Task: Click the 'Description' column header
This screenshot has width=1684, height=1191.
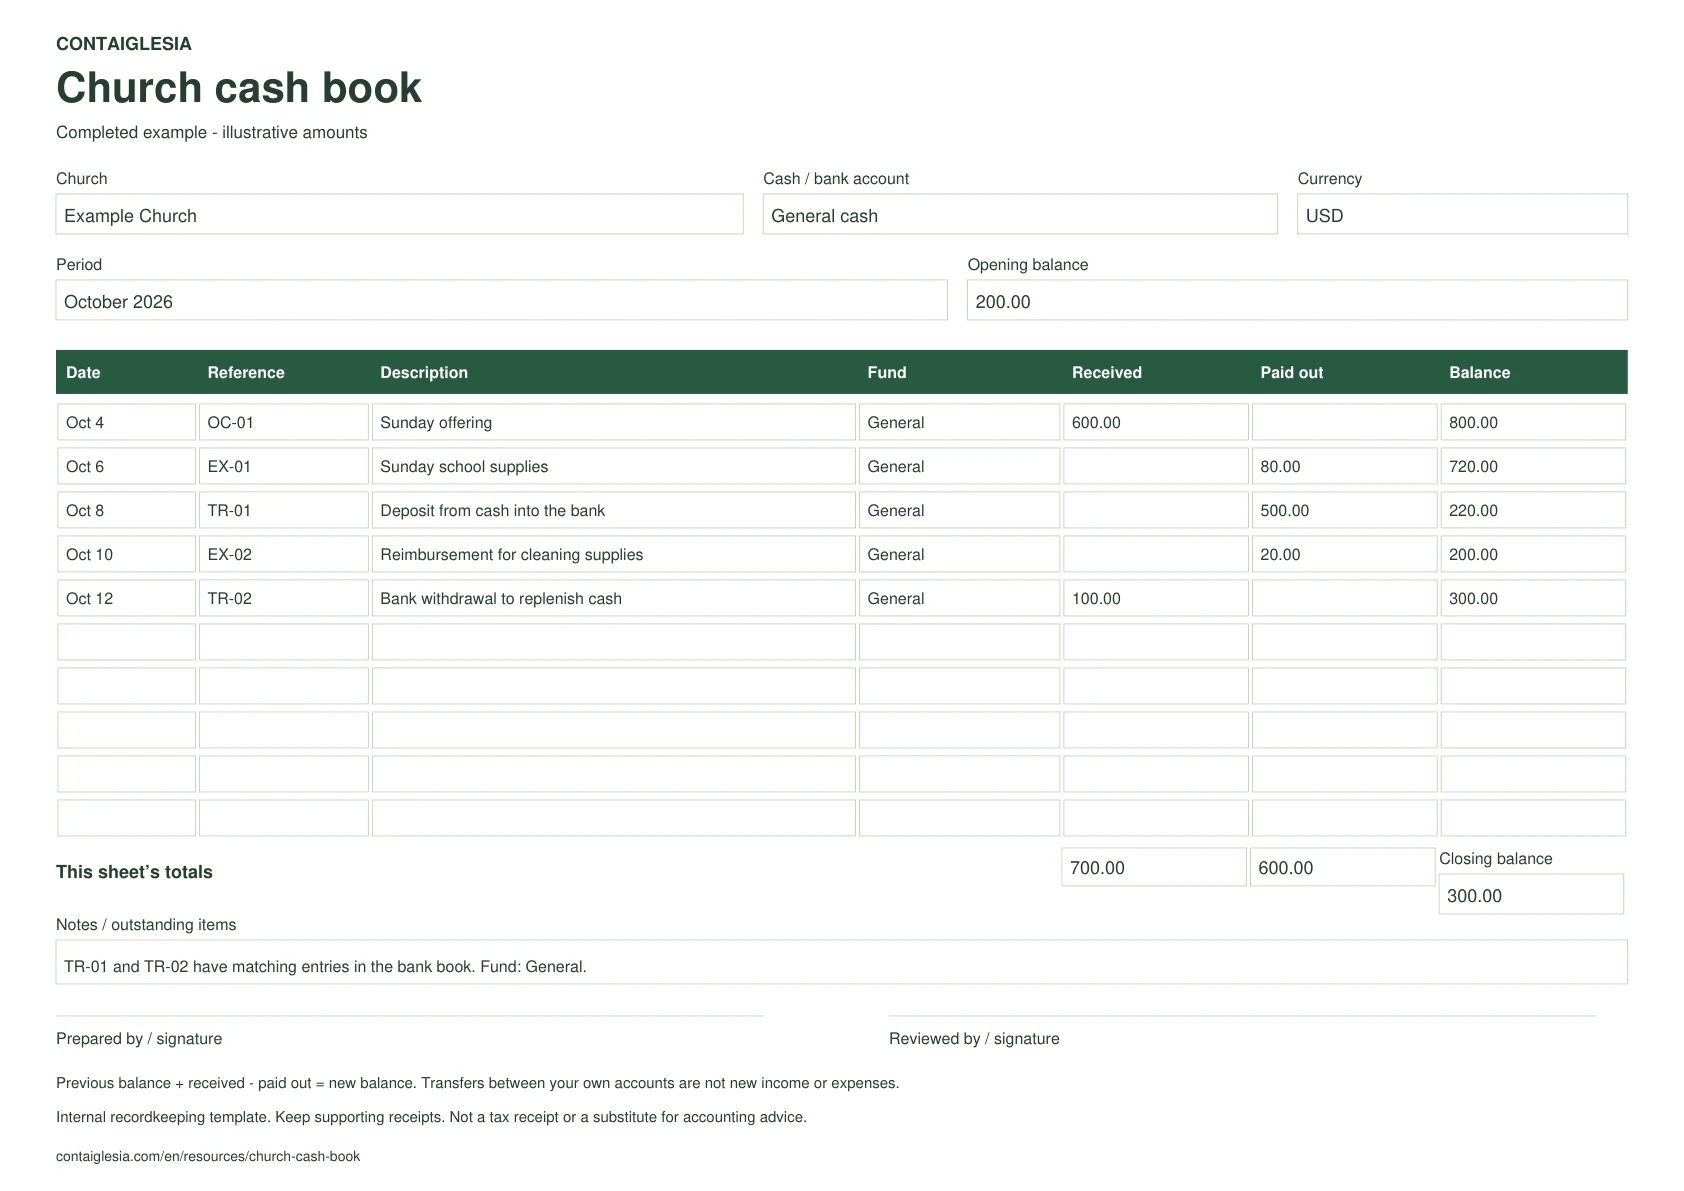Action: coord(424,373)
